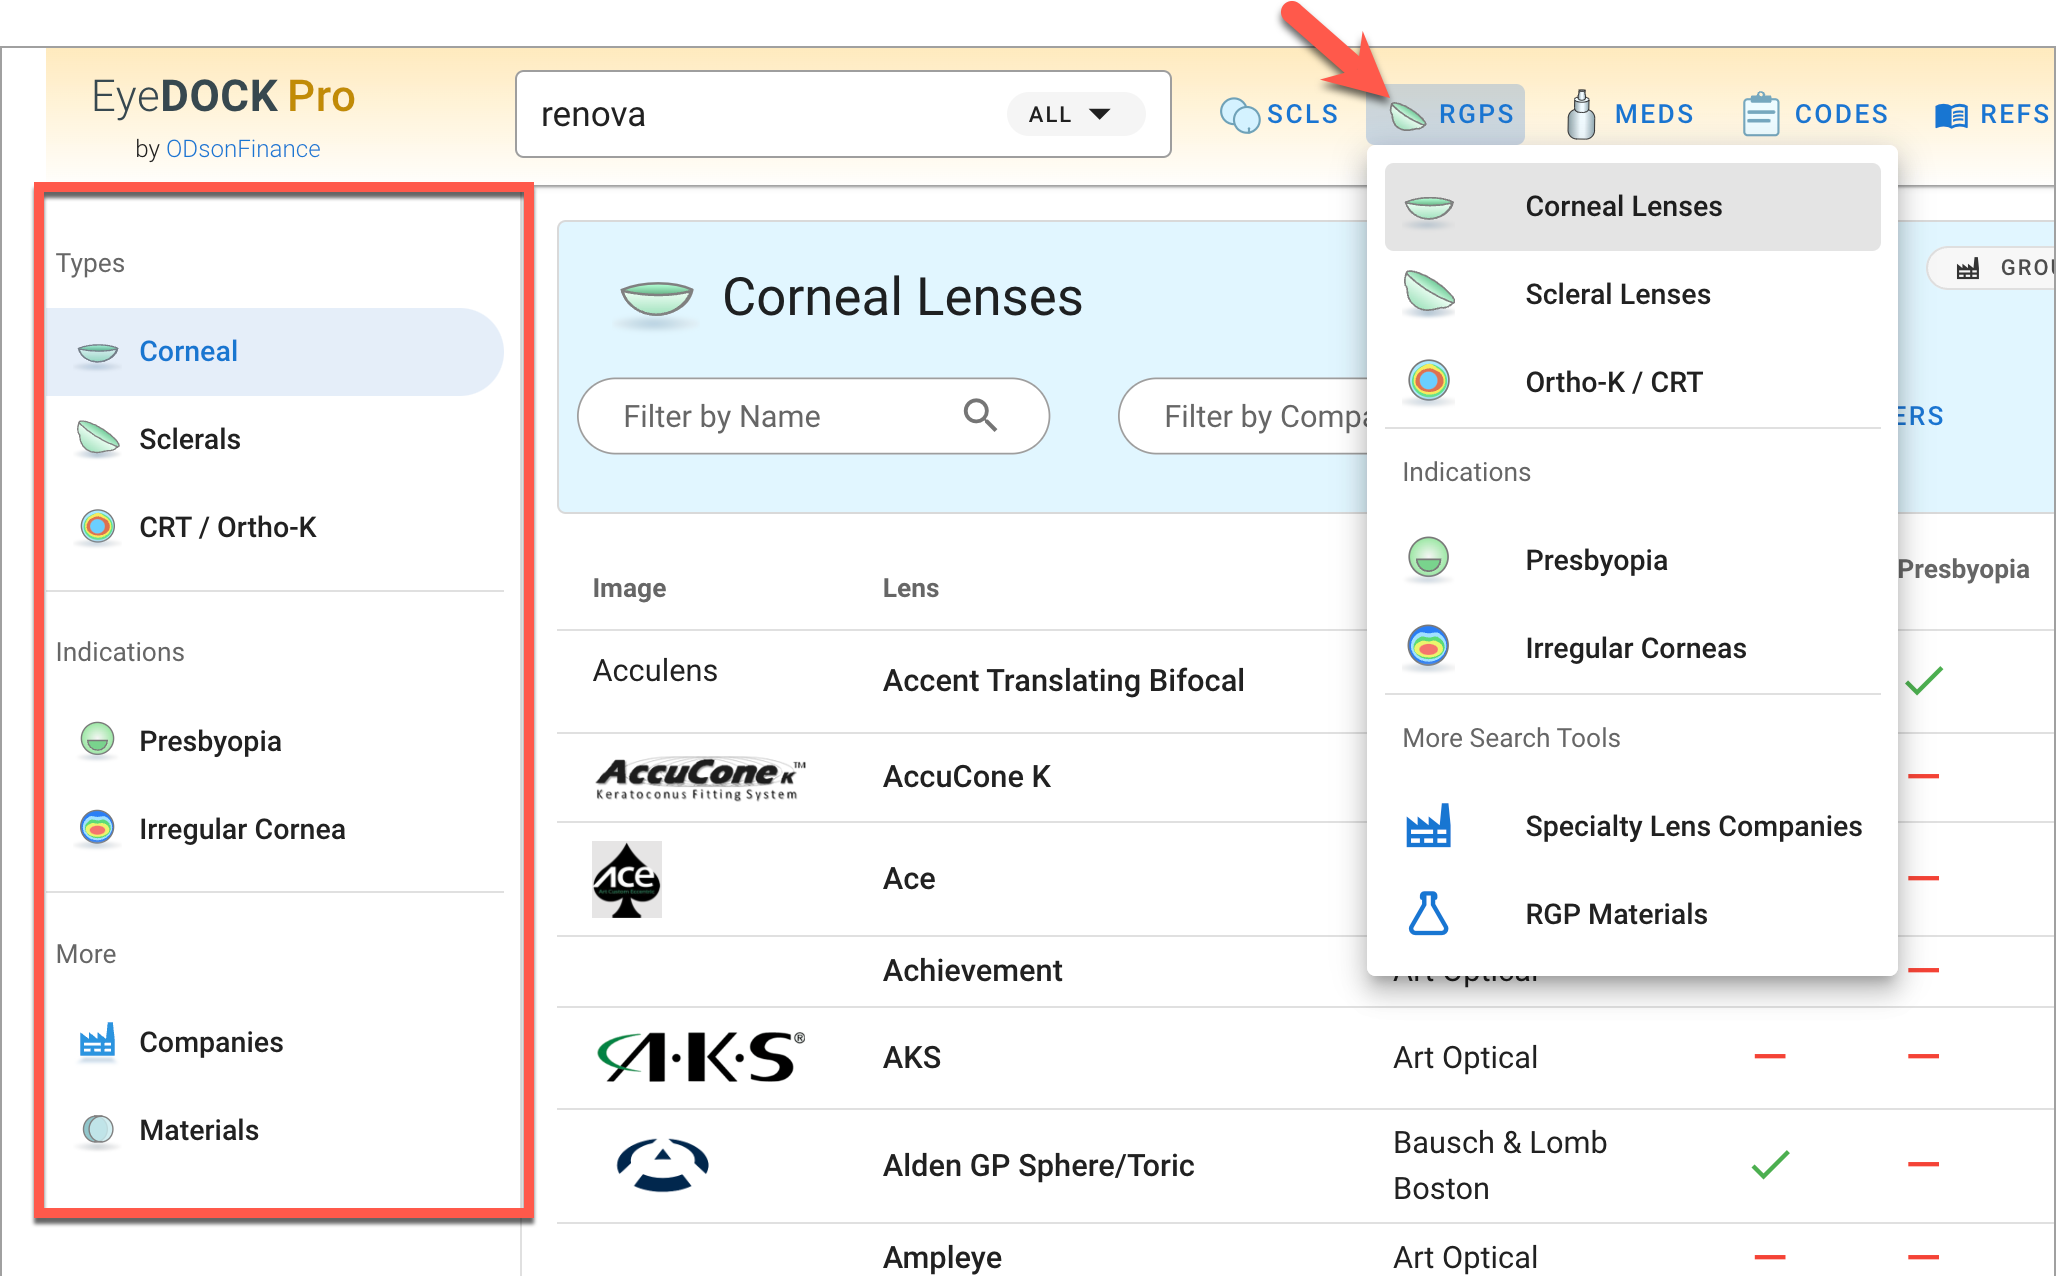Viewport: 2056px width, 1276px height.
Task: Open the MEDS section in top bar
Action: [x=1630, y=115]
